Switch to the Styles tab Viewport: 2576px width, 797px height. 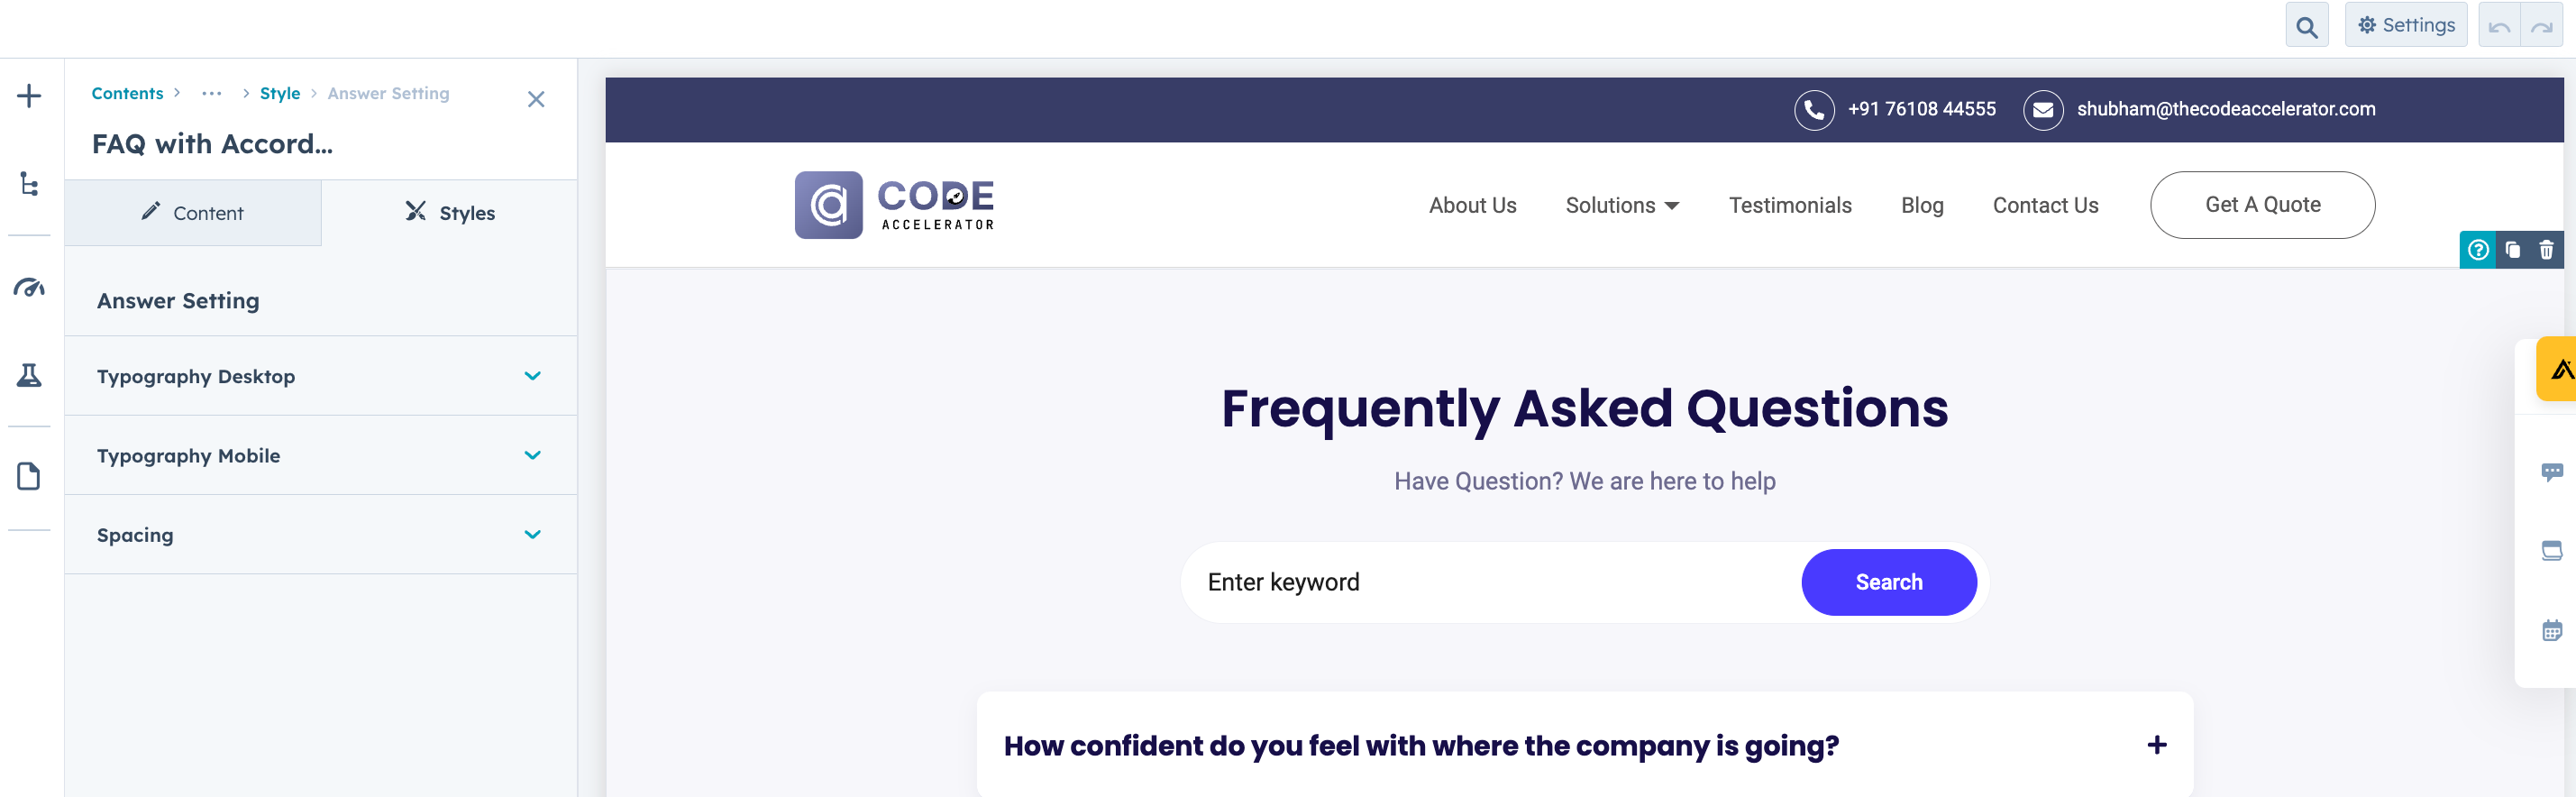pos(449,213)
